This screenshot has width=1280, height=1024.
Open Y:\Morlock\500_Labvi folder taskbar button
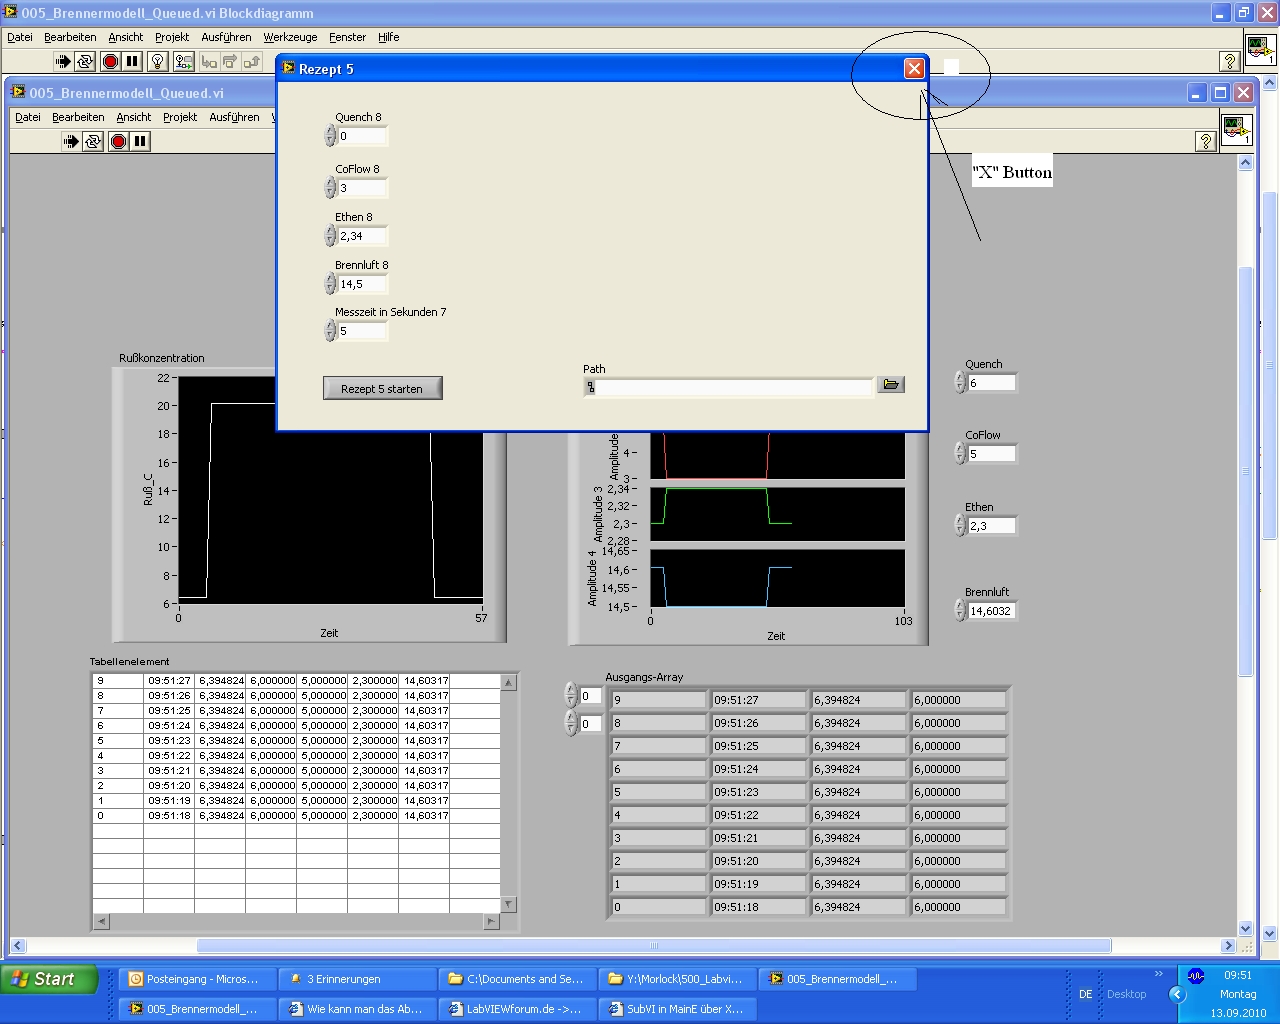(677, 979)
